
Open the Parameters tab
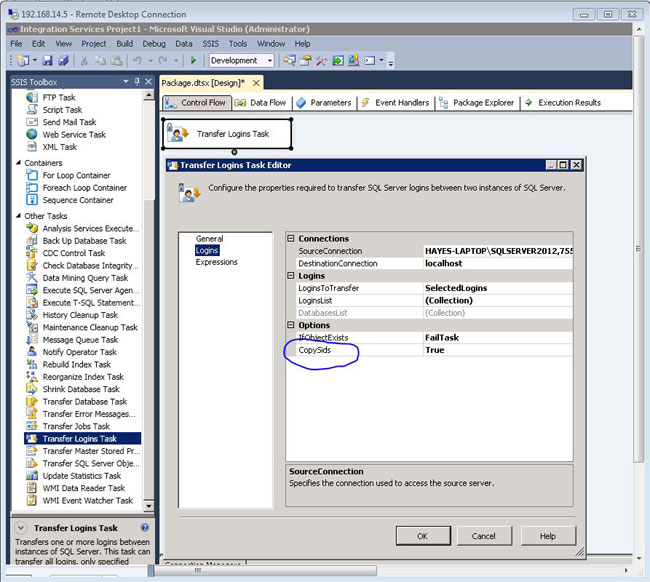[x=325, y=103]
